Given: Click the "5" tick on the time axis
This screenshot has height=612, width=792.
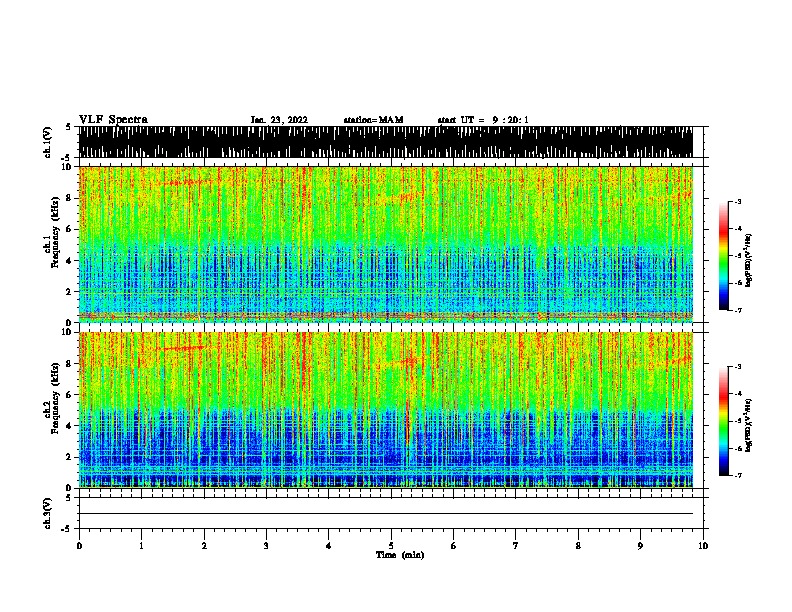Looking at the screenshot, I should point(391,546).
